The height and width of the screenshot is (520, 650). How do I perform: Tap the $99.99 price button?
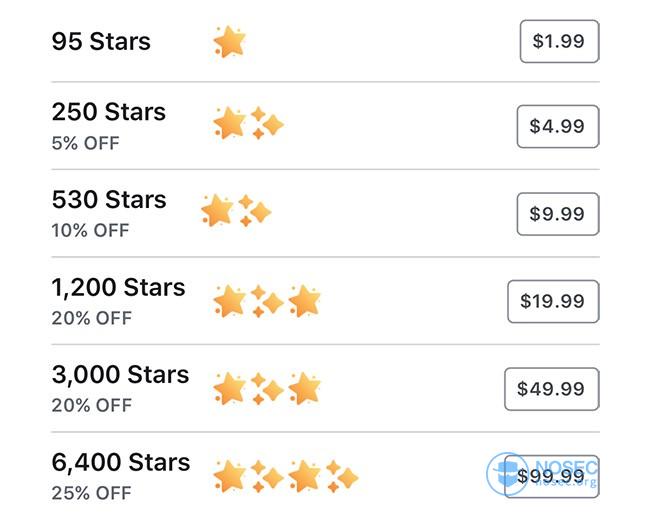(552, 476)
